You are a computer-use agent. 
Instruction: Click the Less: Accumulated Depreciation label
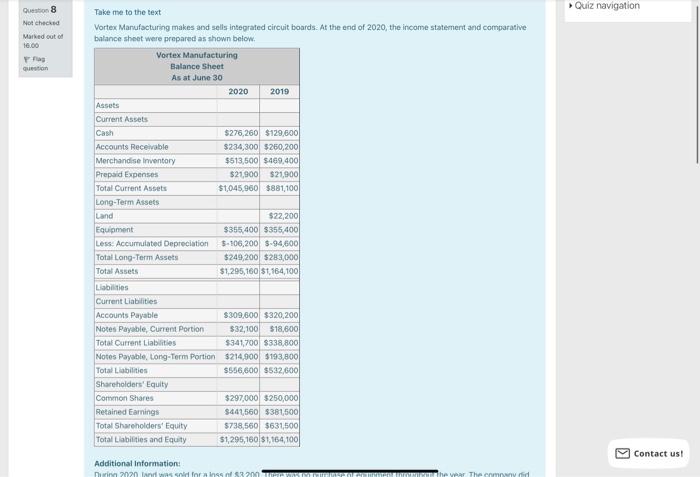[x=152, y=244]
